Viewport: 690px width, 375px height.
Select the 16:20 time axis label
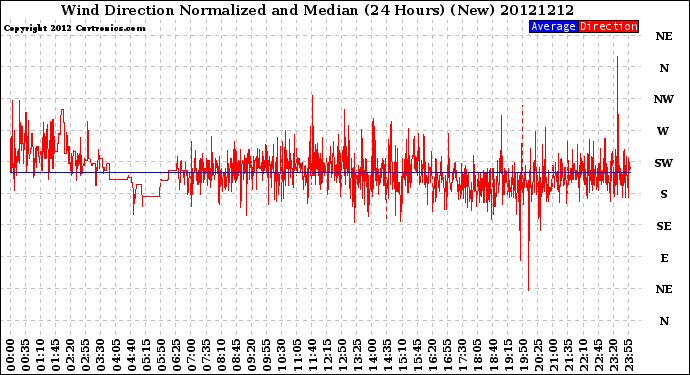433,355
